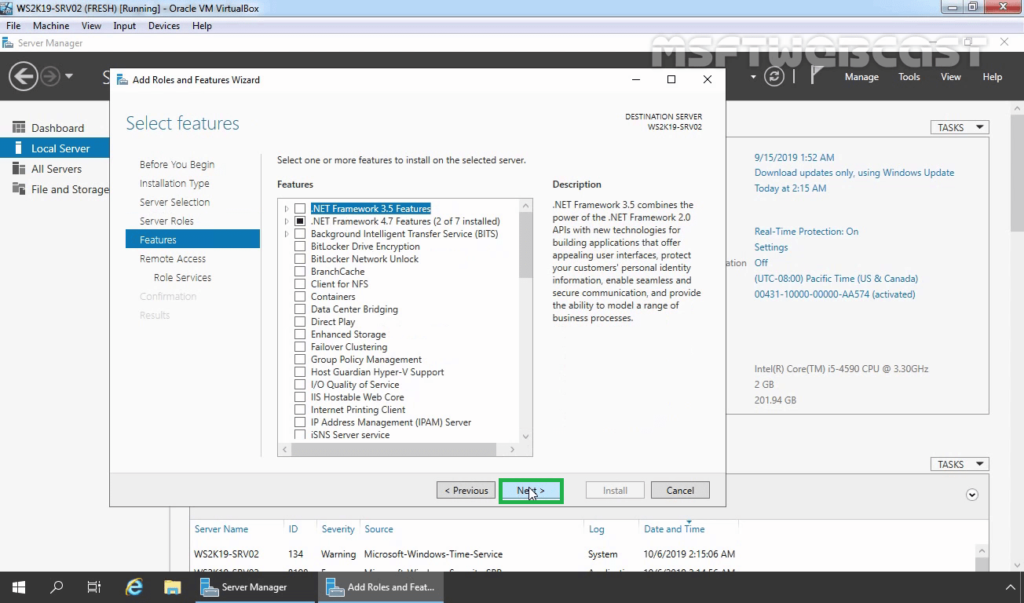Open Role Services wizard step
Screen dimensions: 1024x603
coord(182,278)
